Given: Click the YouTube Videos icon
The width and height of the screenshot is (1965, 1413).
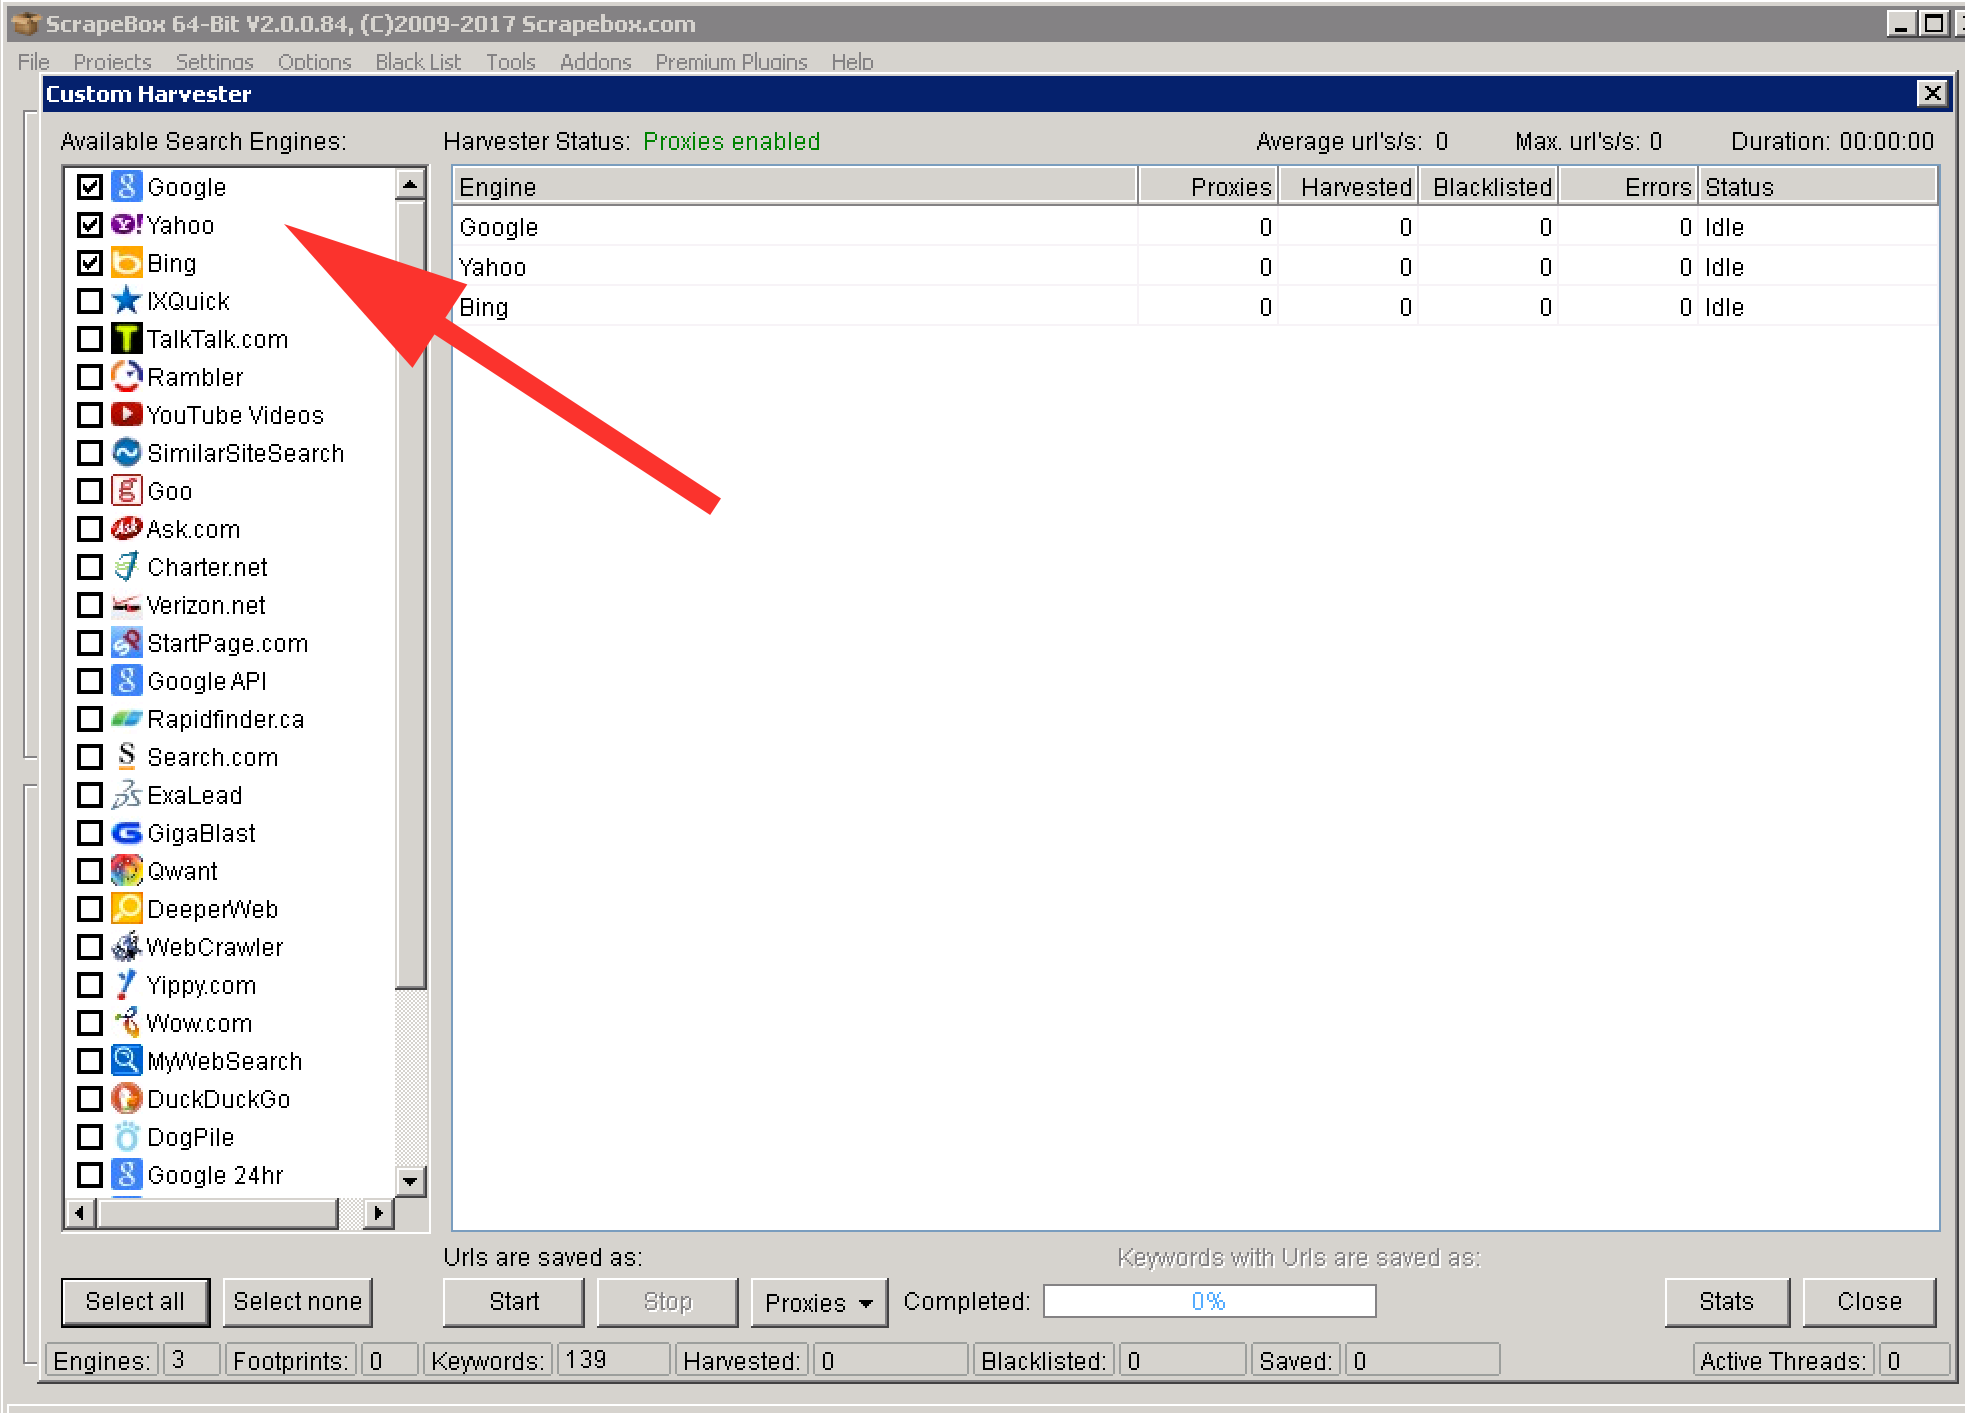Looking at the screenshot, I should pos(126,415).
